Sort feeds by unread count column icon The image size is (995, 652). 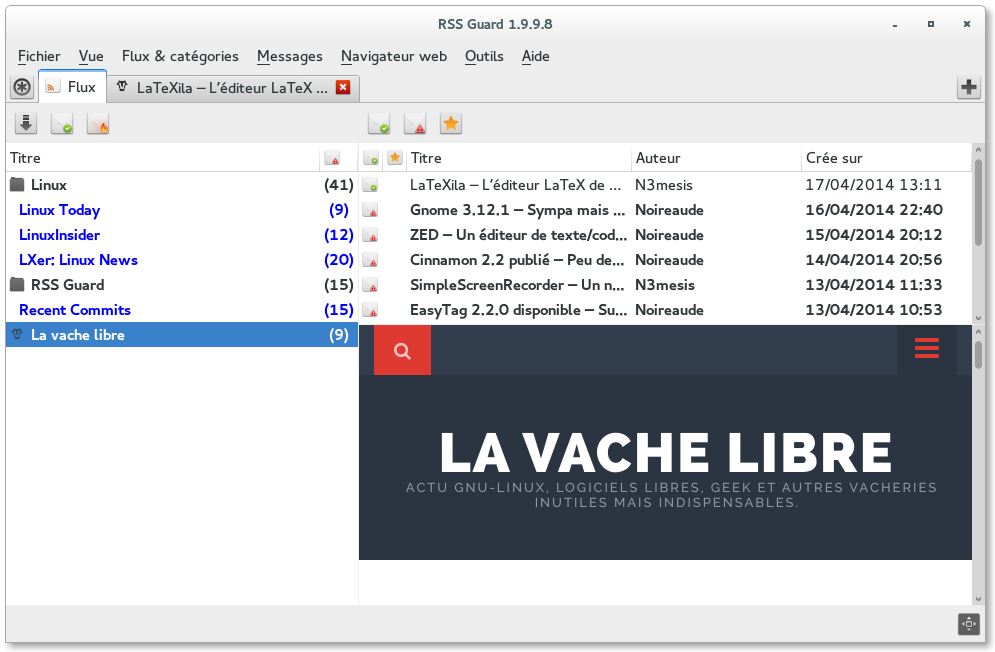(332, 158)
